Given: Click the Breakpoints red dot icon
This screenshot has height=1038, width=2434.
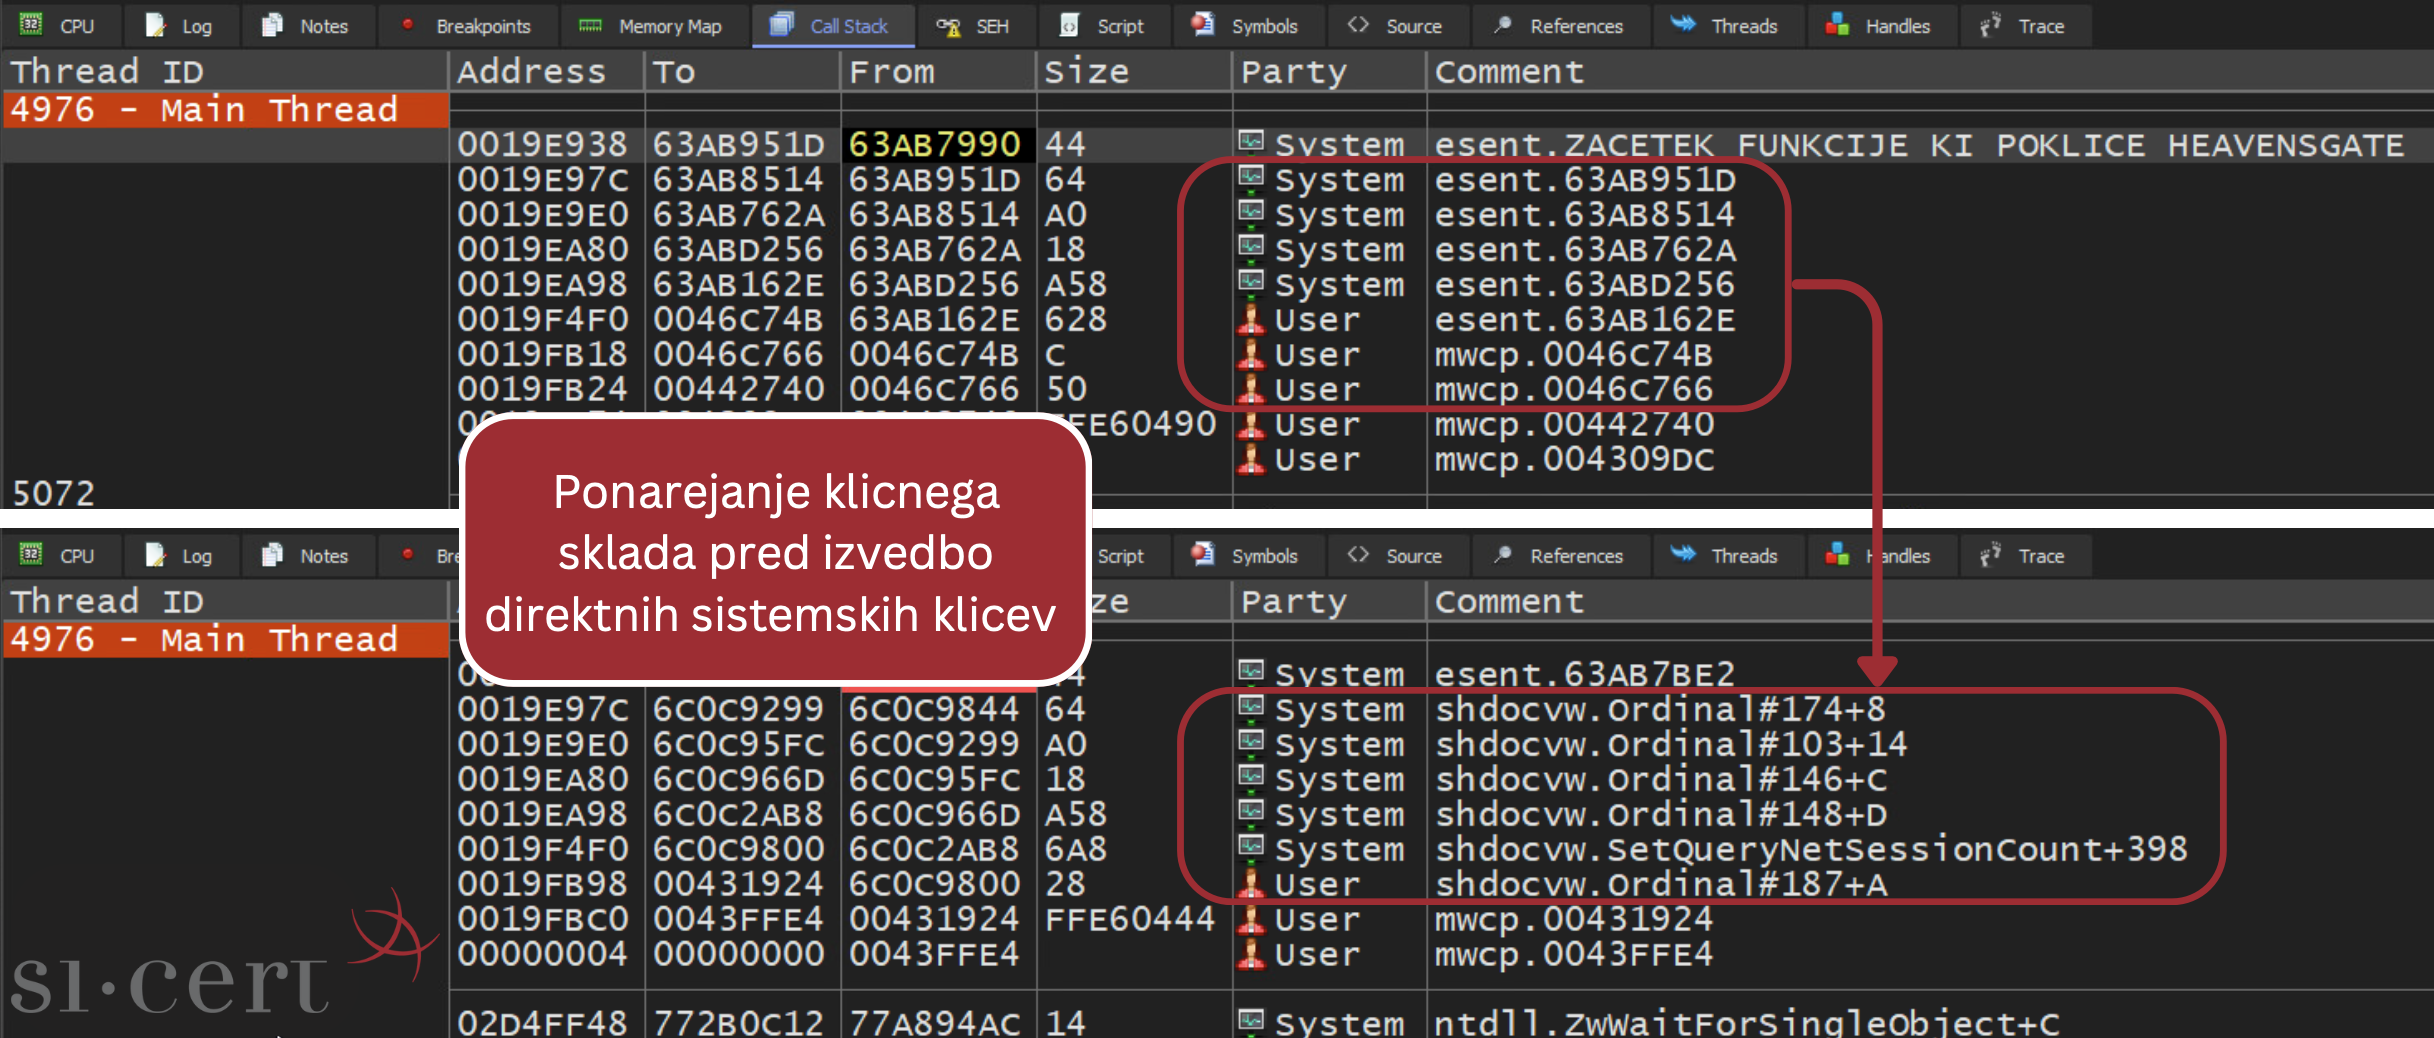Looking at the screenshot, I should pyautogui.click(x=408, y=25).
